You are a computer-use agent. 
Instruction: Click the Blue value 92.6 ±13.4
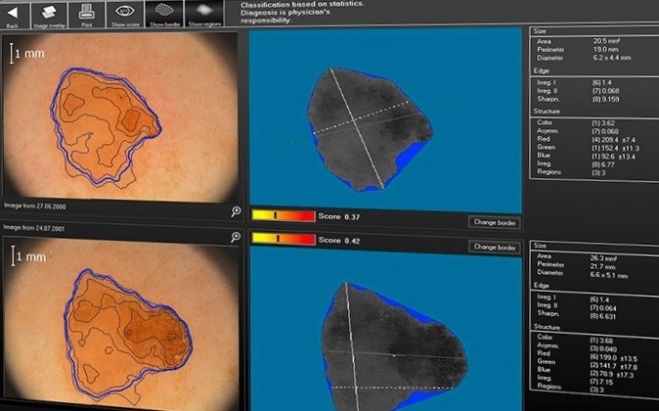pyautogui.click(x=614, y=157)
